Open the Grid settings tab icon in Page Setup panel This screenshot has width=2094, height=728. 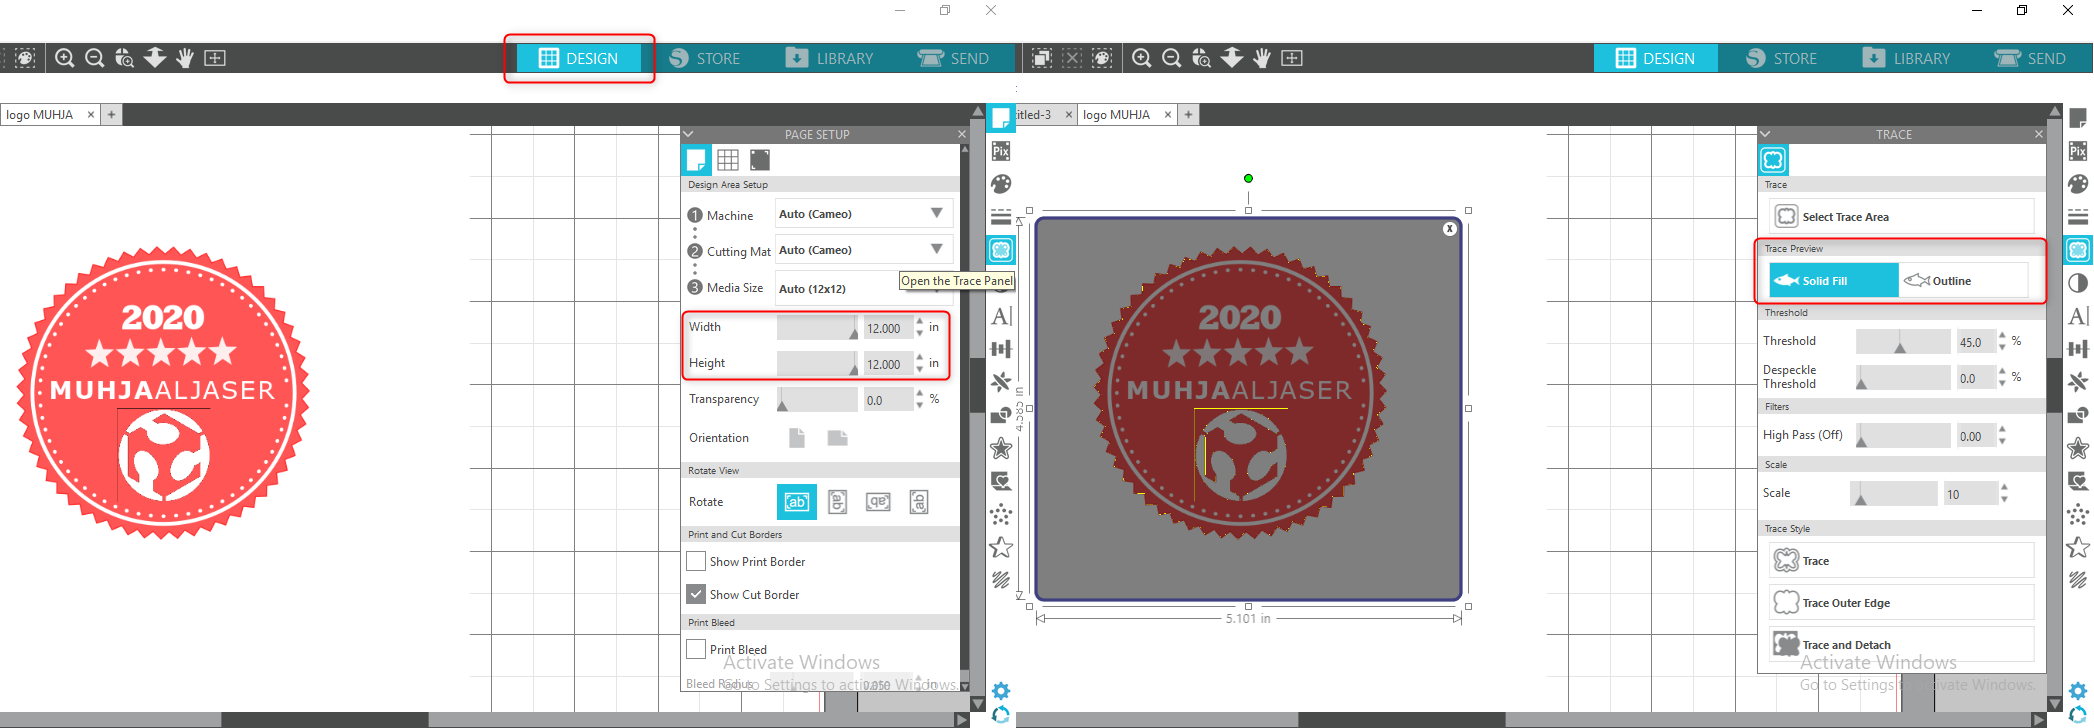(x=728, y=160)
